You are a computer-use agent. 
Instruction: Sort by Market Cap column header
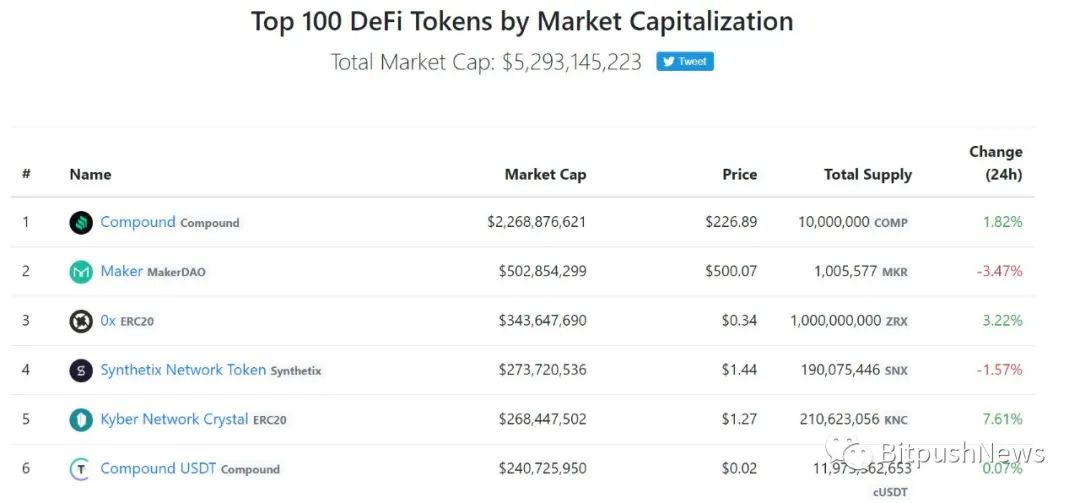[545, 174]
